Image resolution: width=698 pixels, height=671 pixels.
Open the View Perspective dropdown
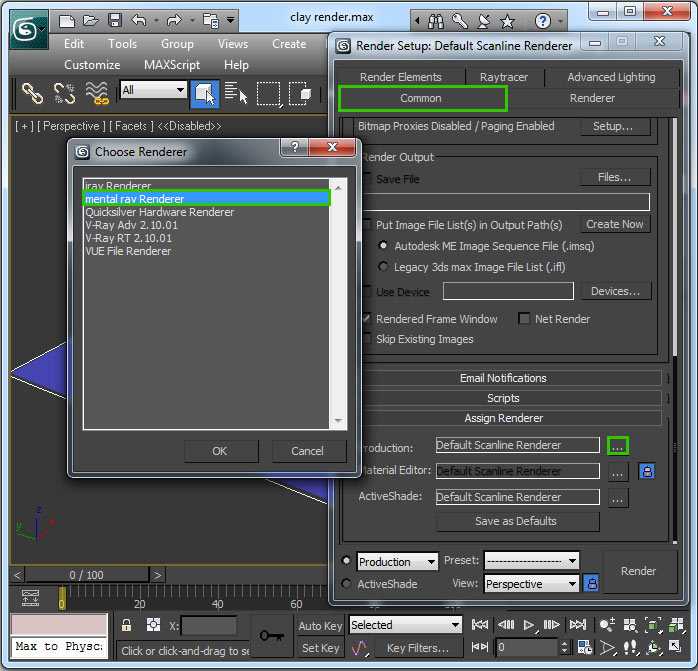(532, 584)
